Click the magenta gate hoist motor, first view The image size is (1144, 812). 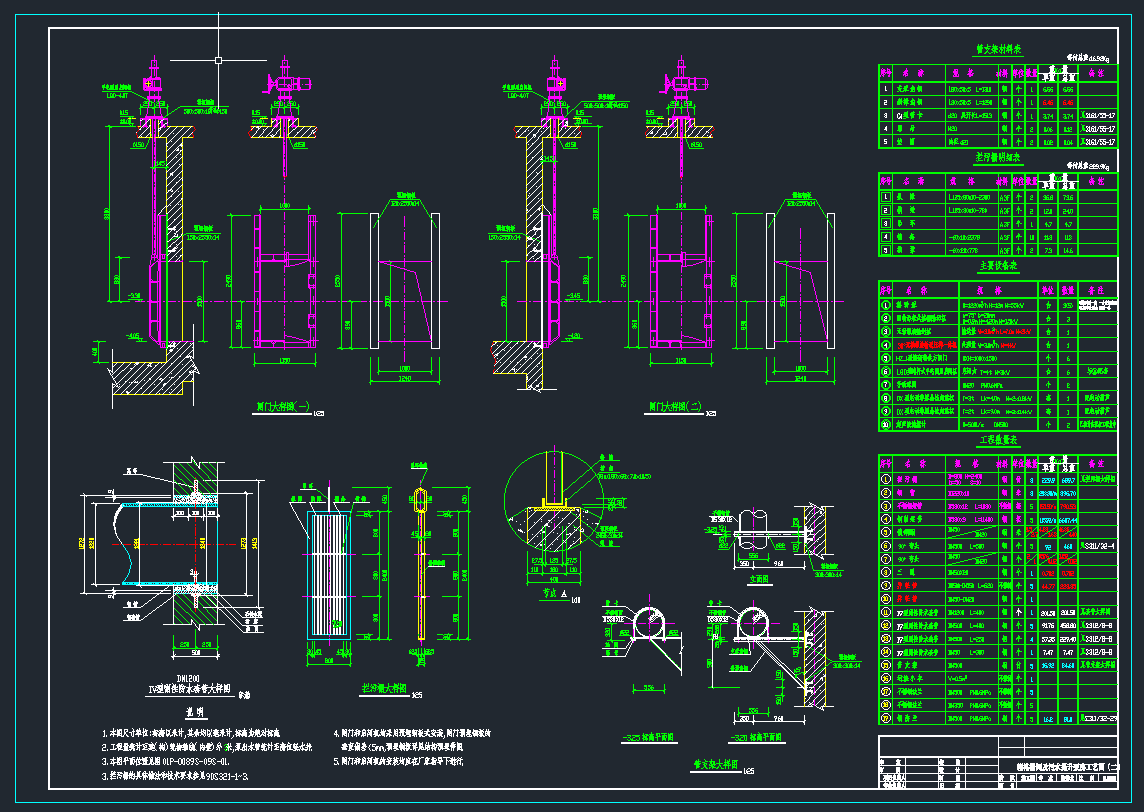pyautogui.click(x=153, y=82)
